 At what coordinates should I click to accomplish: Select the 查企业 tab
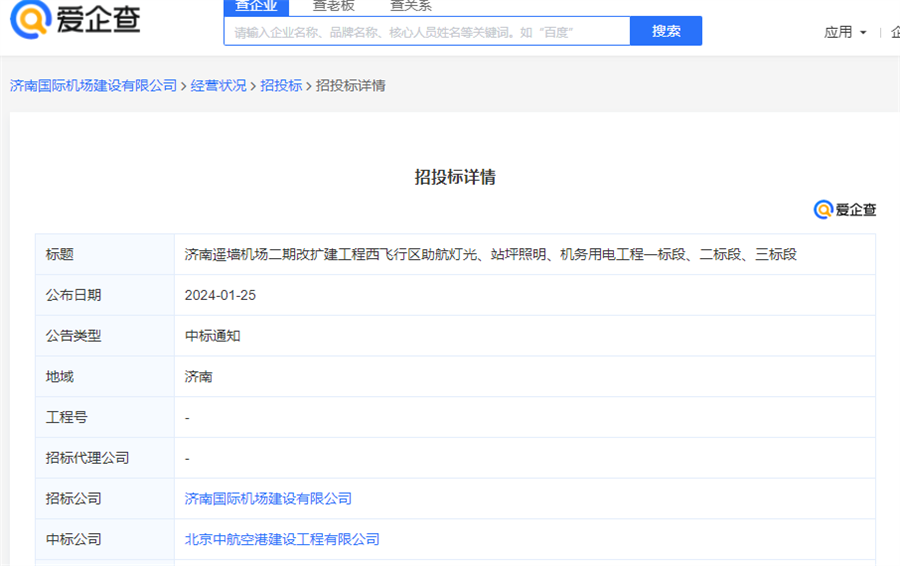(256, 7)
